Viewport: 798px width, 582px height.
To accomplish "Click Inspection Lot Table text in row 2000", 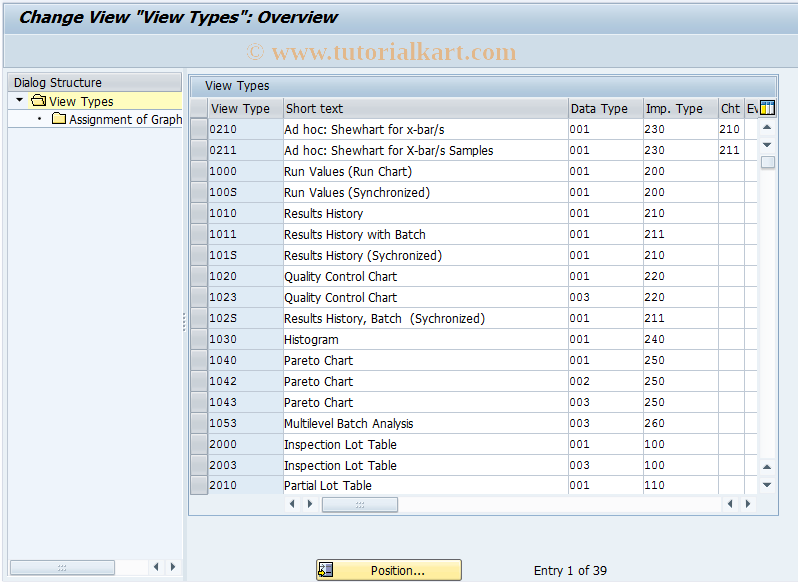I will click(340, 444).
